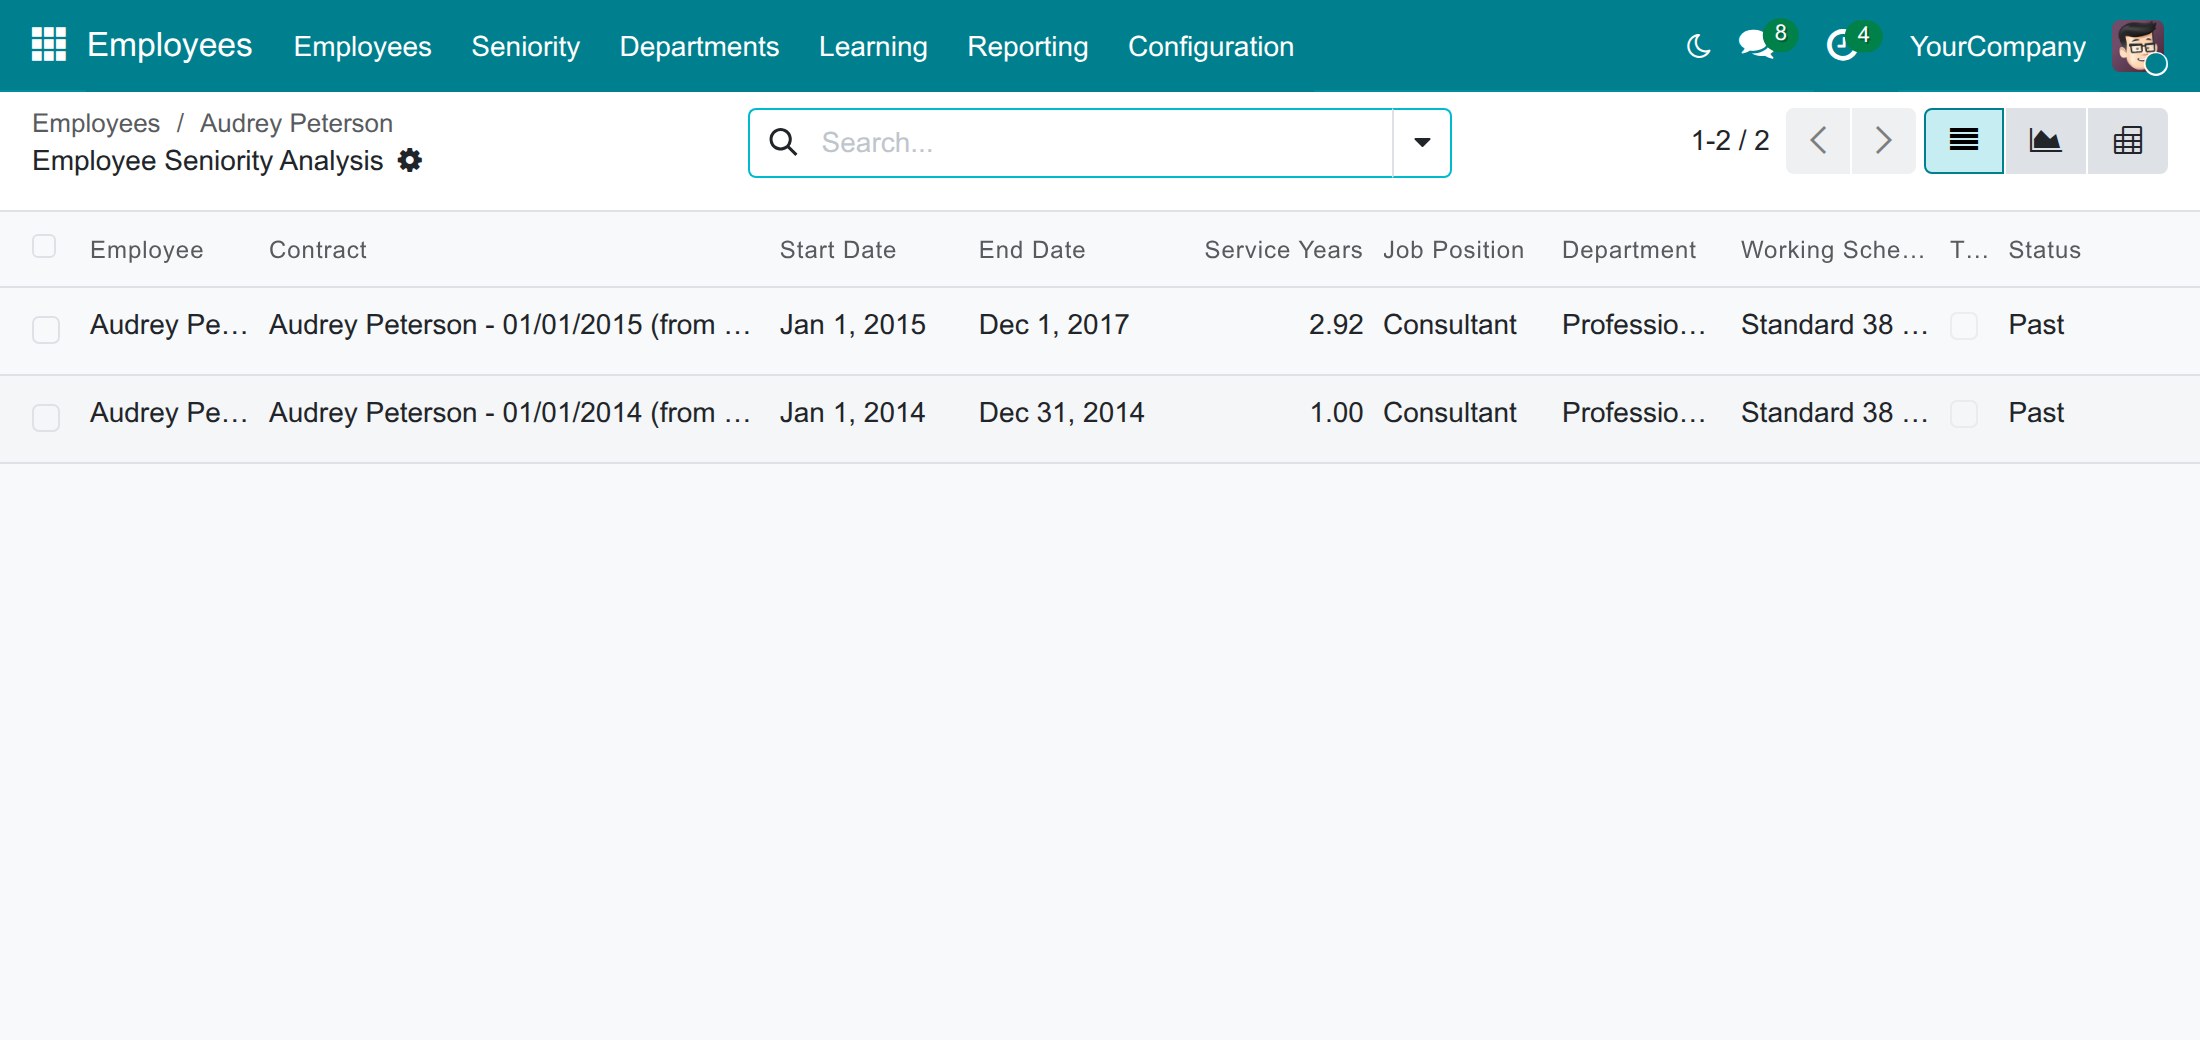The image size is (2200, 1040).
Task: Open the Learning menu
Action: tap(873, 46)
